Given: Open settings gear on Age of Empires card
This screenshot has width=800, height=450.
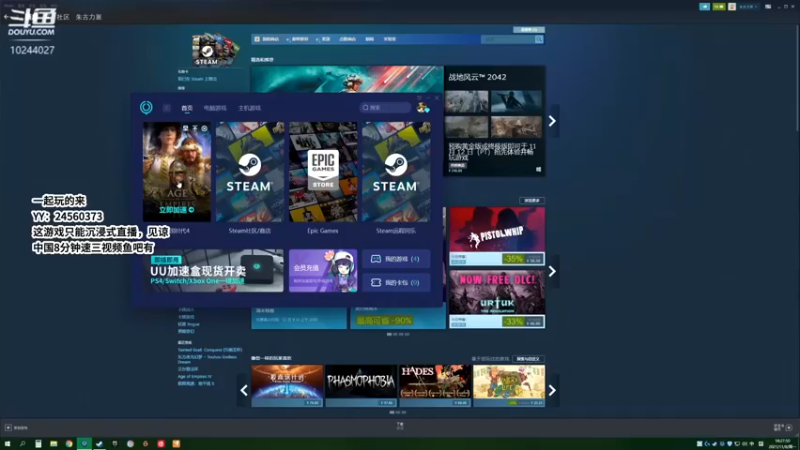Looking at the screenshot, I should (204, 128).
